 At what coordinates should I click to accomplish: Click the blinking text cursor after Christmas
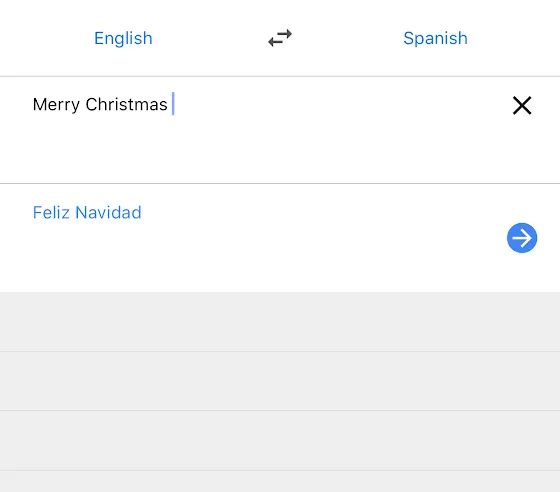pyautogui.click(x=173, y=104)
